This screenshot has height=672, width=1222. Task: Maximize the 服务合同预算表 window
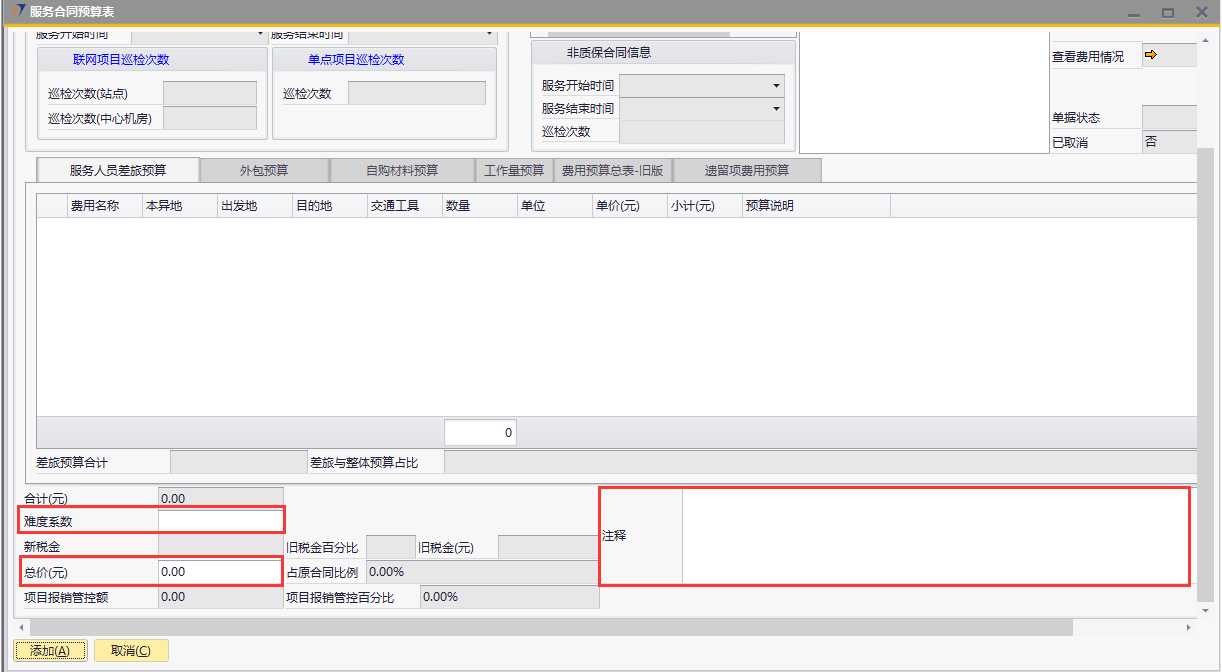1167,13
